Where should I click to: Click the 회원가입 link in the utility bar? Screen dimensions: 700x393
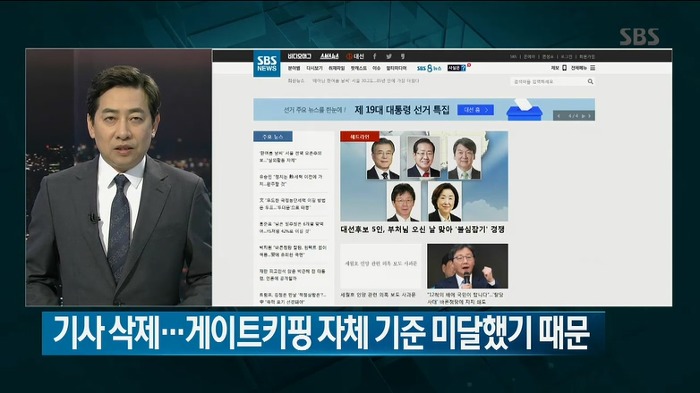587,57
